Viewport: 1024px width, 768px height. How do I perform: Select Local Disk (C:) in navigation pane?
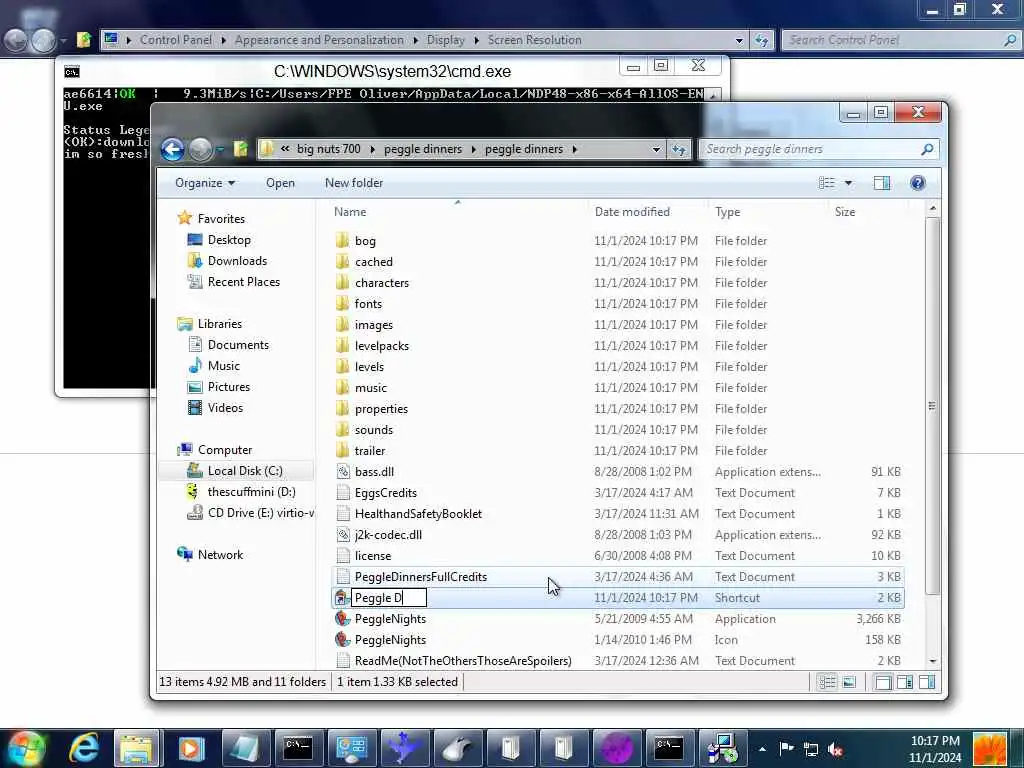pyautogui.click(x=245, y=471)
